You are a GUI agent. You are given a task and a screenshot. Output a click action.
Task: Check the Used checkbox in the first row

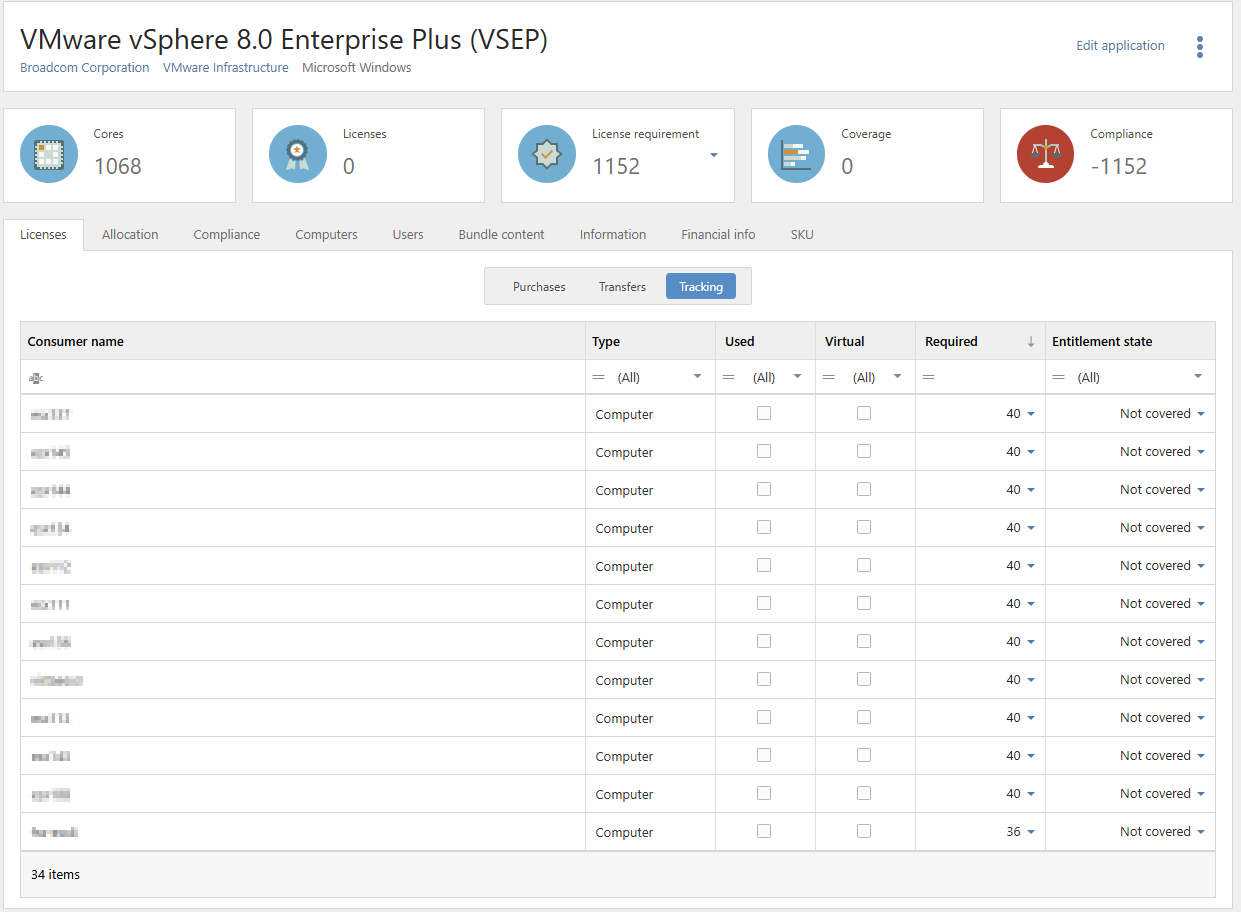pos(764,414)
